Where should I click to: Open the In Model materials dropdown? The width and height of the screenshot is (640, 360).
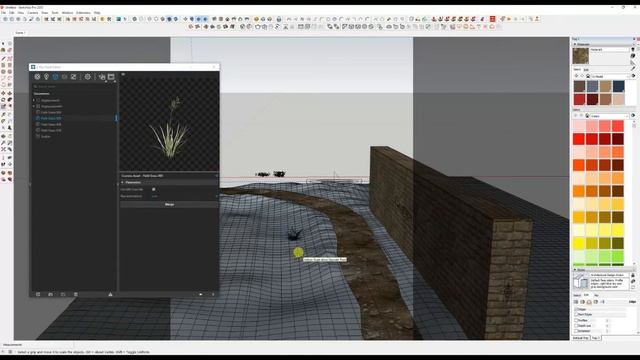(x=610, y=76)
